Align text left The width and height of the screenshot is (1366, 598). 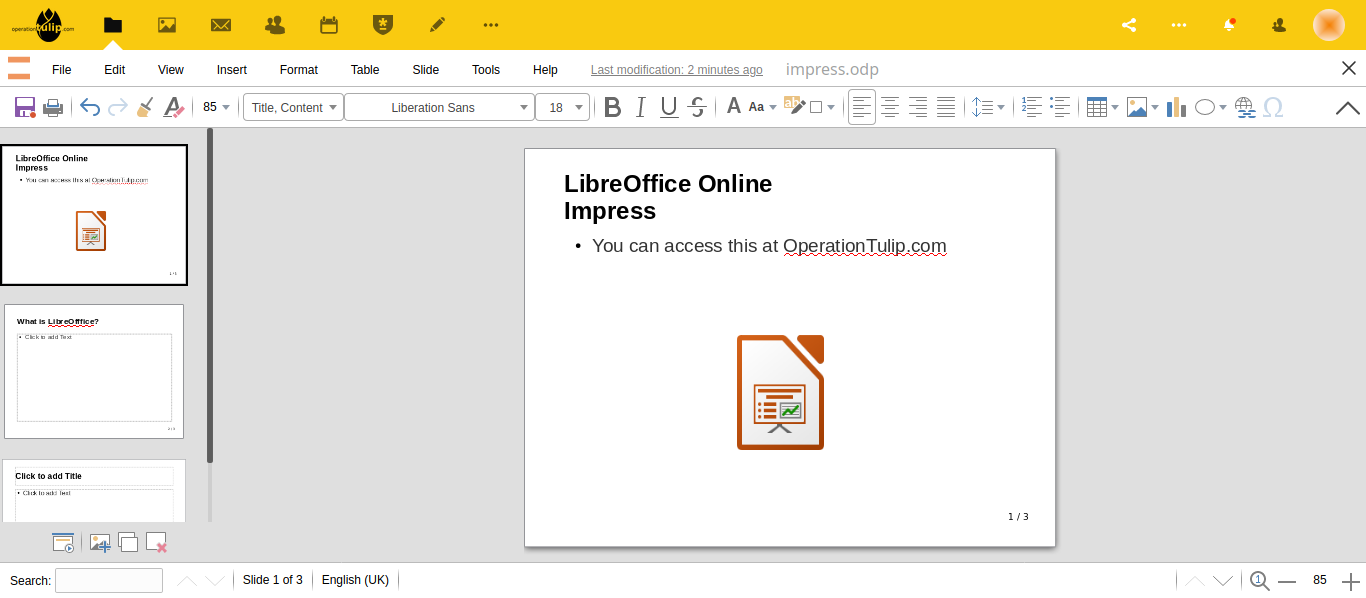point(862,107)
